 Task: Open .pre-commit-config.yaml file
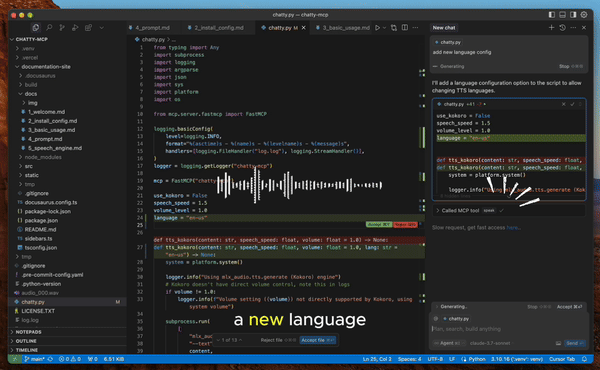coord(67,275)
